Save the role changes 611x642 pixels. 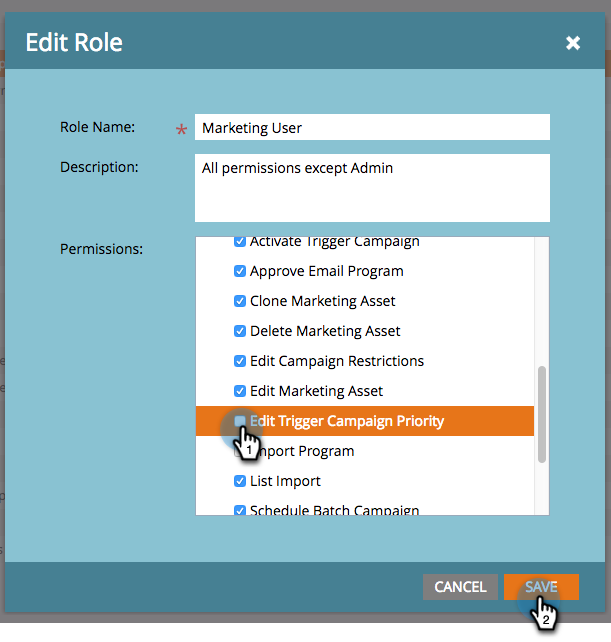[x=541, y=587]
